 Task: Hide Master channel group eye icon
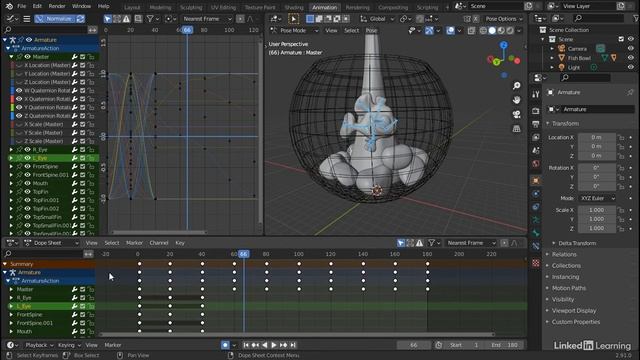[x=28, y=57]
